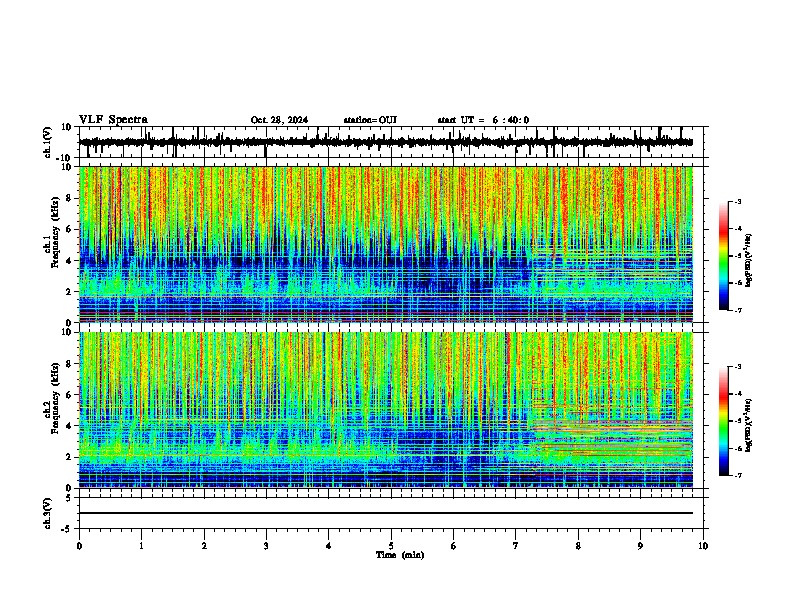Click the flat ch.3(V) trace line
The height and width of the screenshot is (612, 792).
[x=386, y=513]
